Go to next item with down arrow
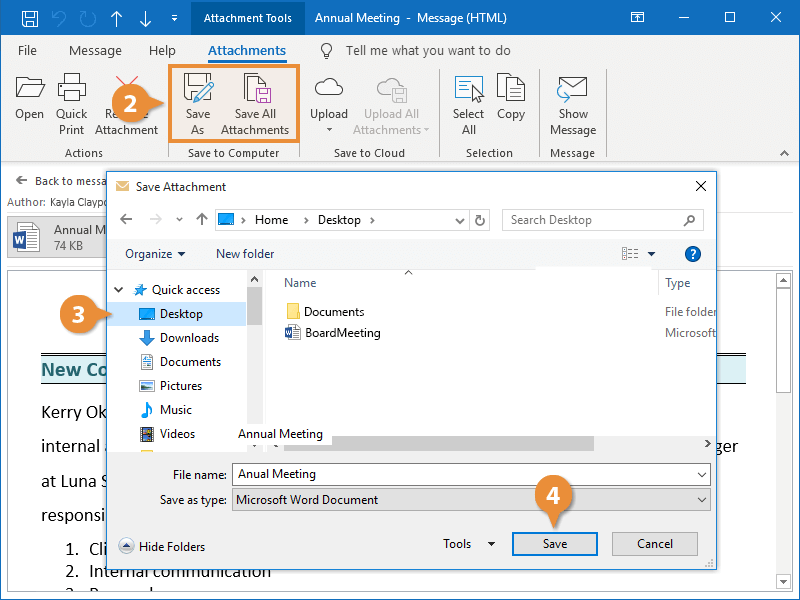The height and width of the screenshot is (600, 800). 145,18
